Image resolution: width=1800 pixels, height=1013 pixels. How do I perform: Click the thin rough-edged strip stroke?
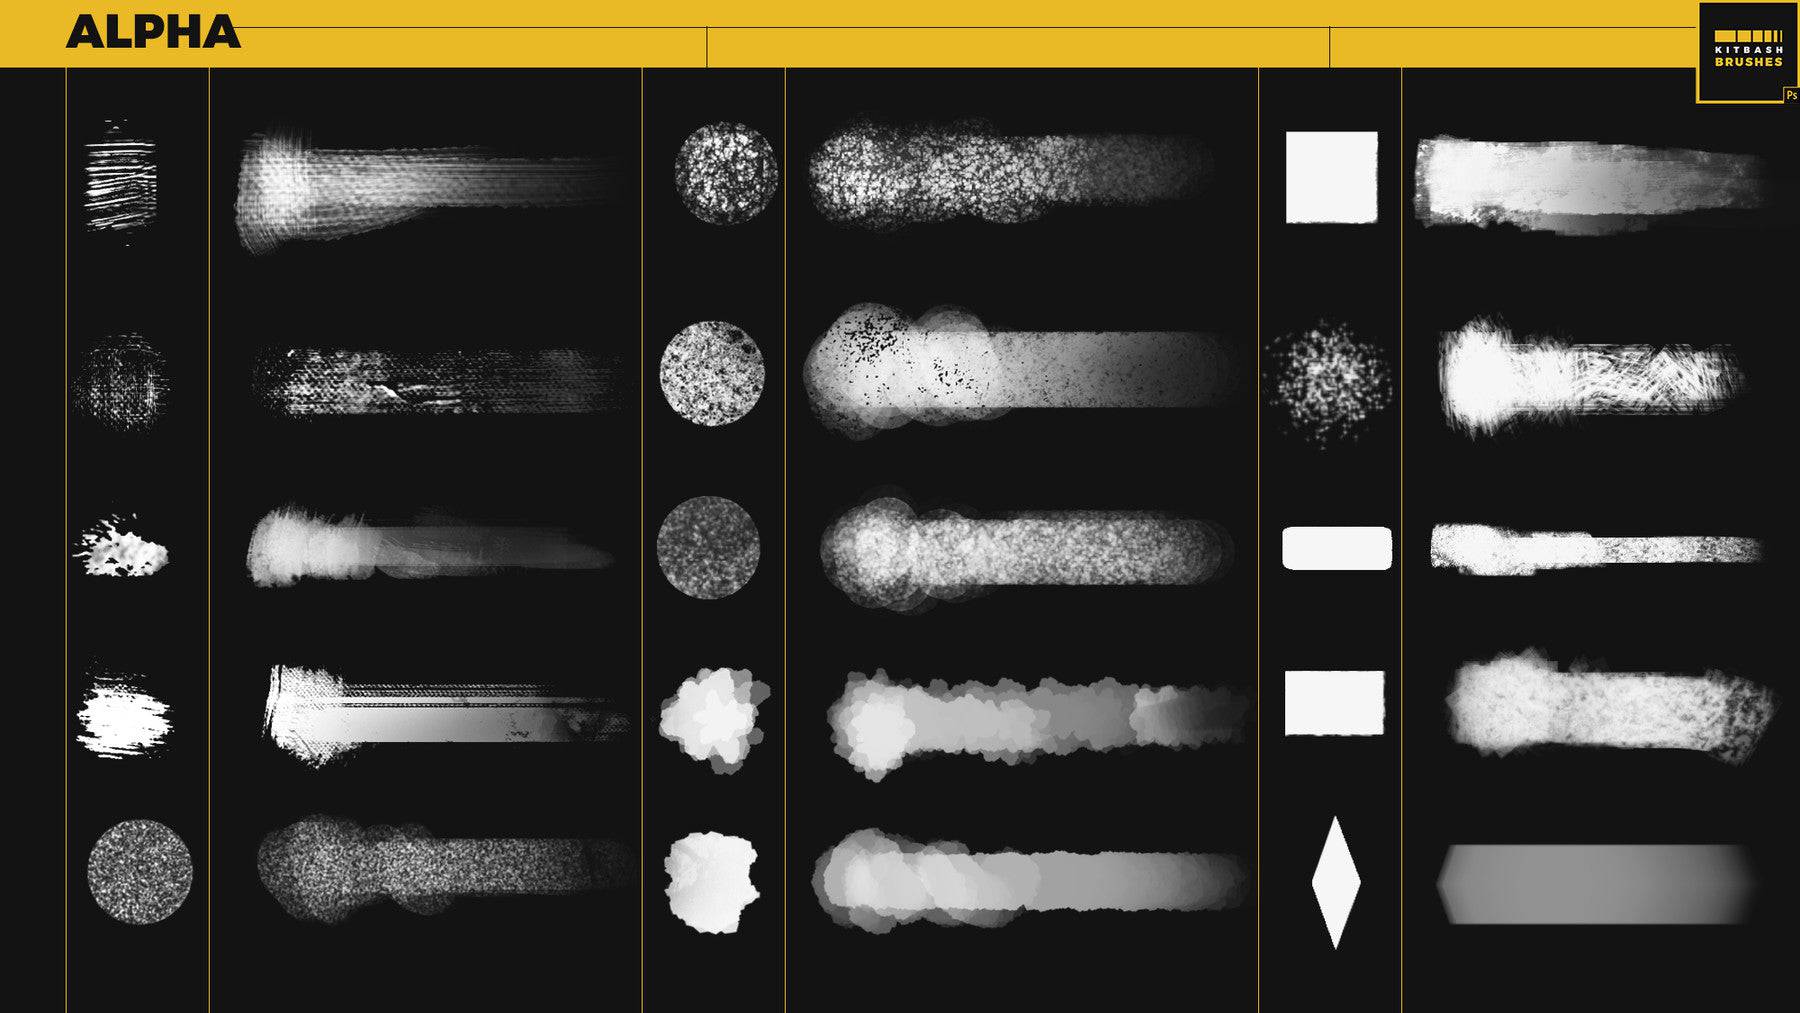pyautogui.click(x=1596, y=549)
